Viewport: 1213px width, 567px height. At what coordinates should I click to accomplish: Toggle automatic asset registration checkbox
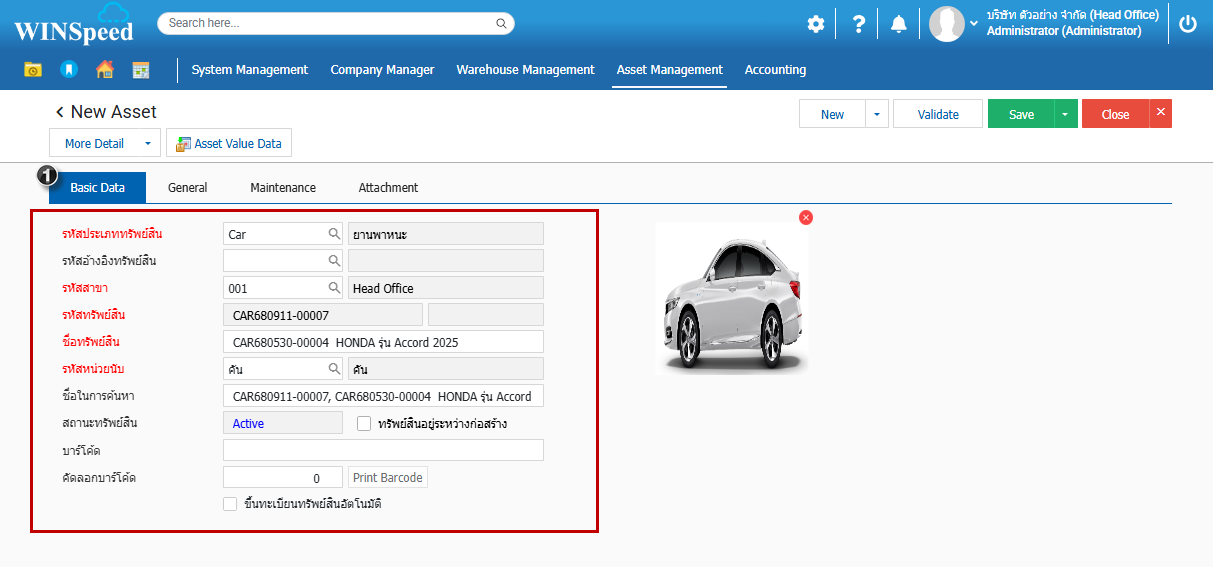pos(230,504)
